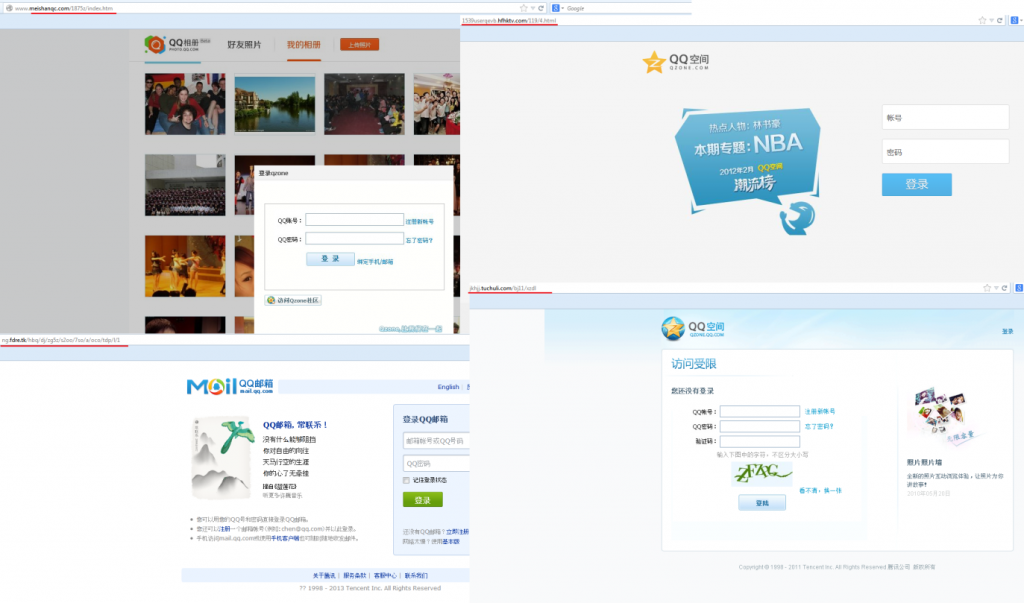The width and height of the screenshot is (1024, 603).
Task: Click 关于腾讯 in QQ邮箱 footer
Action: 324,576
